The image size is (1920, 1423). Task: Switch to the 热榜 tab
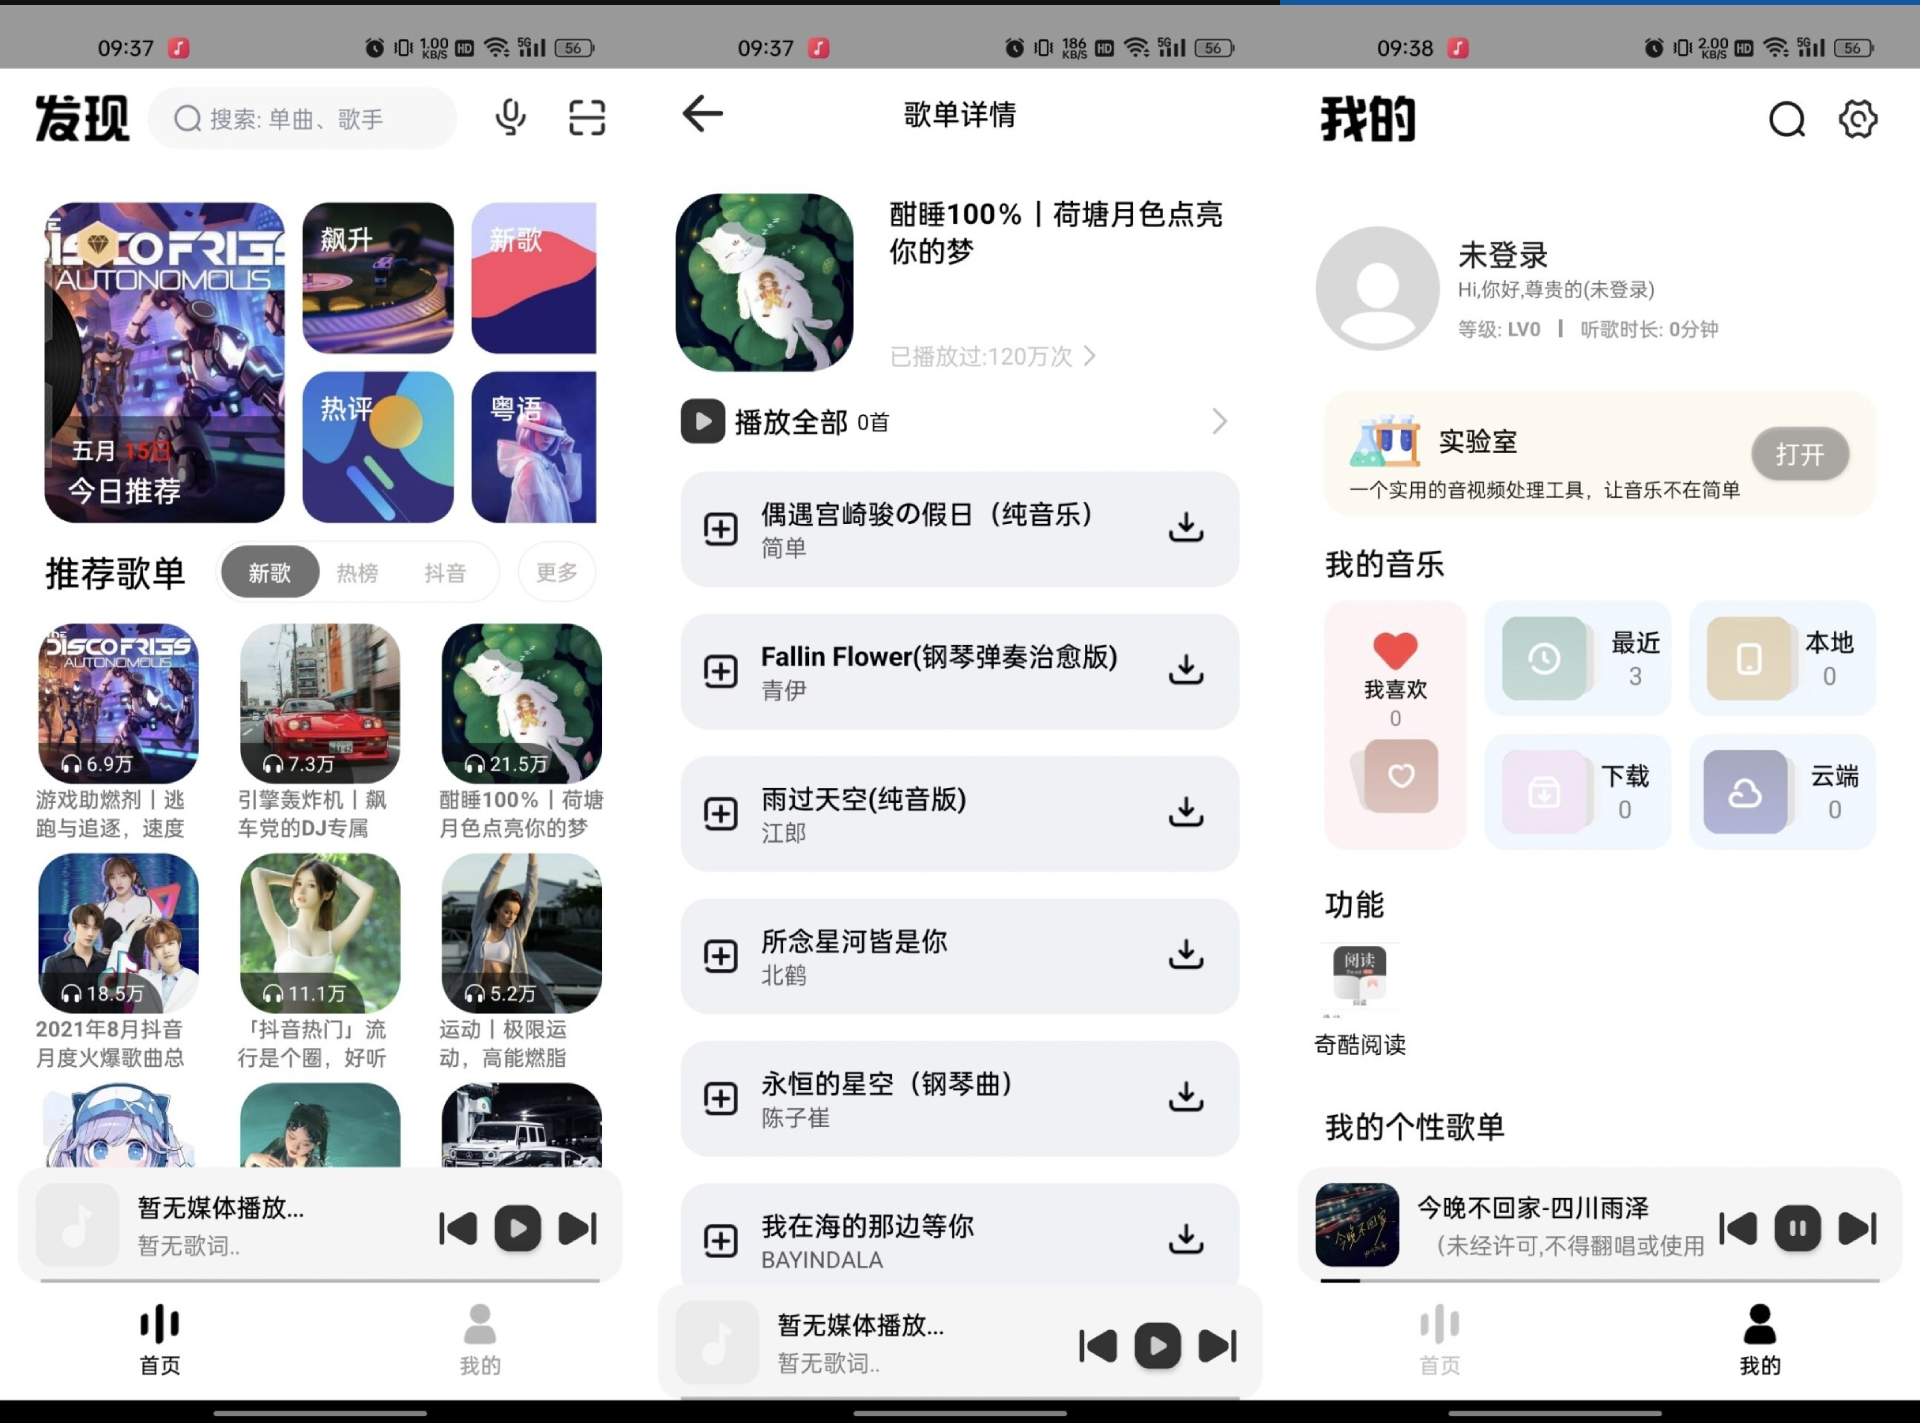click(x=356, y=572)
